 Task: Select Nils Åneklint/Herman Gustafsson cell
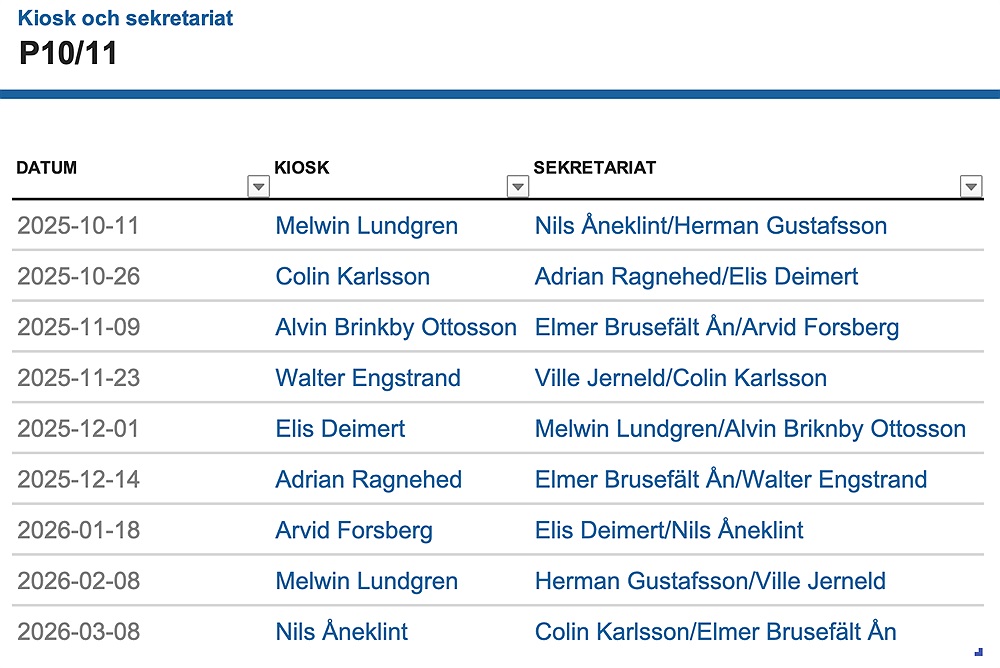coord(710,226)
